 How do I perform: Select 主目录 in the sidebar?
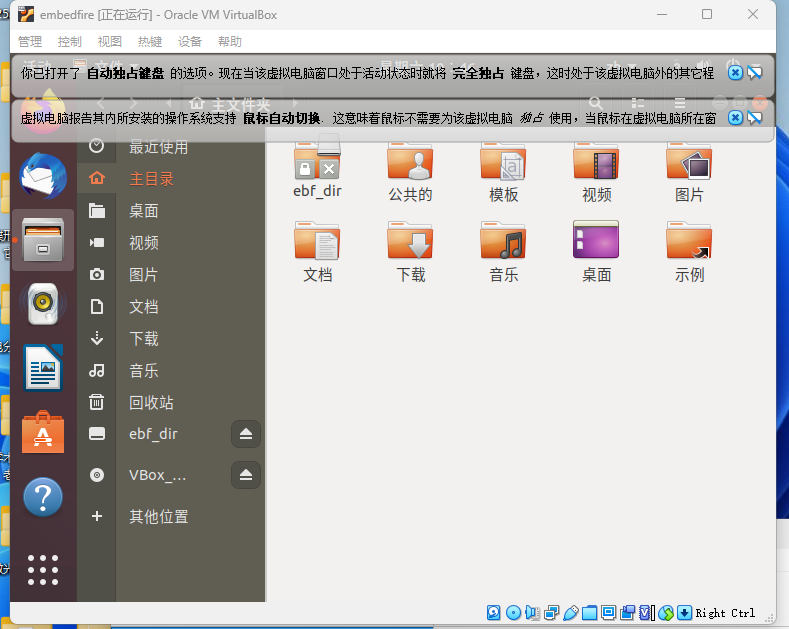tap(171, 179)
